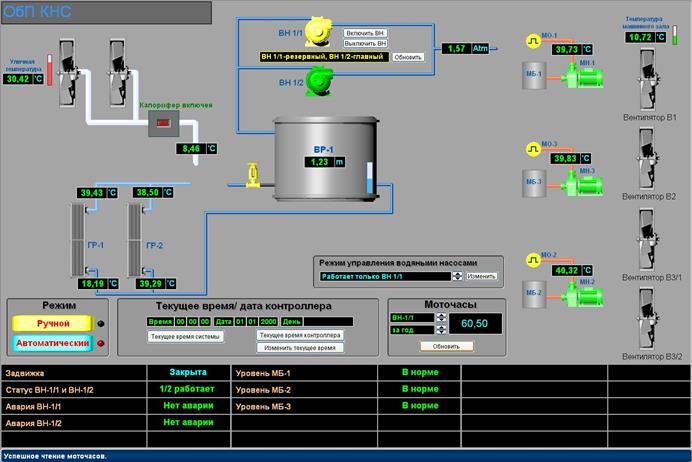This screenshot has height=462, width=692.
Task: Click the yellow BH 1/1 pump icon
Action: pyautogui.click(x=320, y=33)
